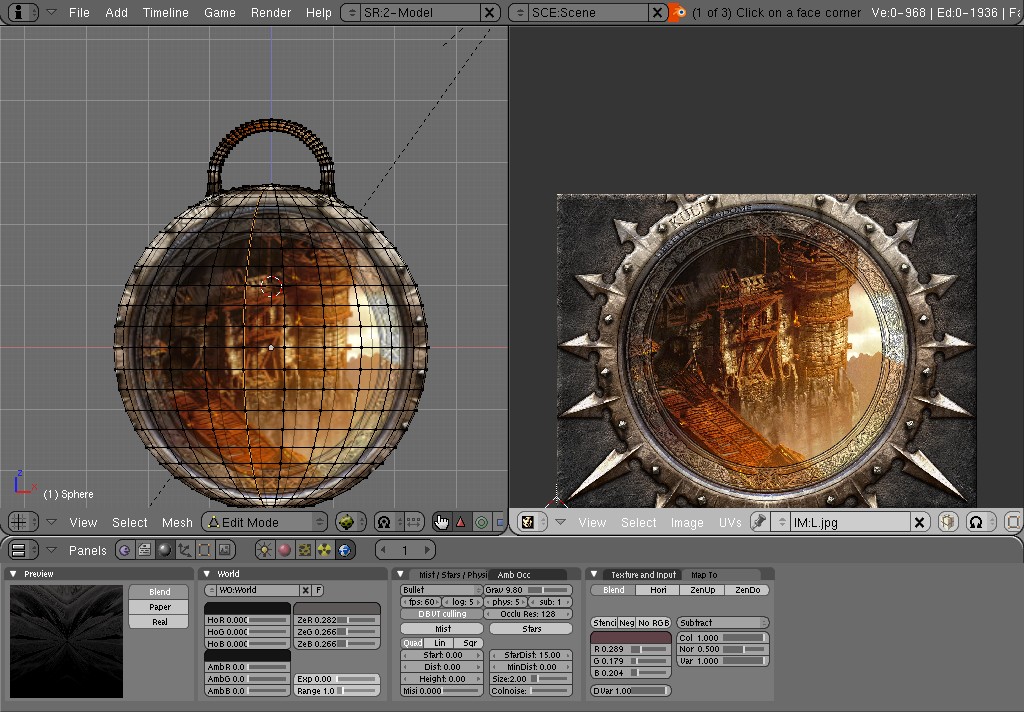Click the WO:World name field
The image size is (1024, 712).
(x=257, y=590)
